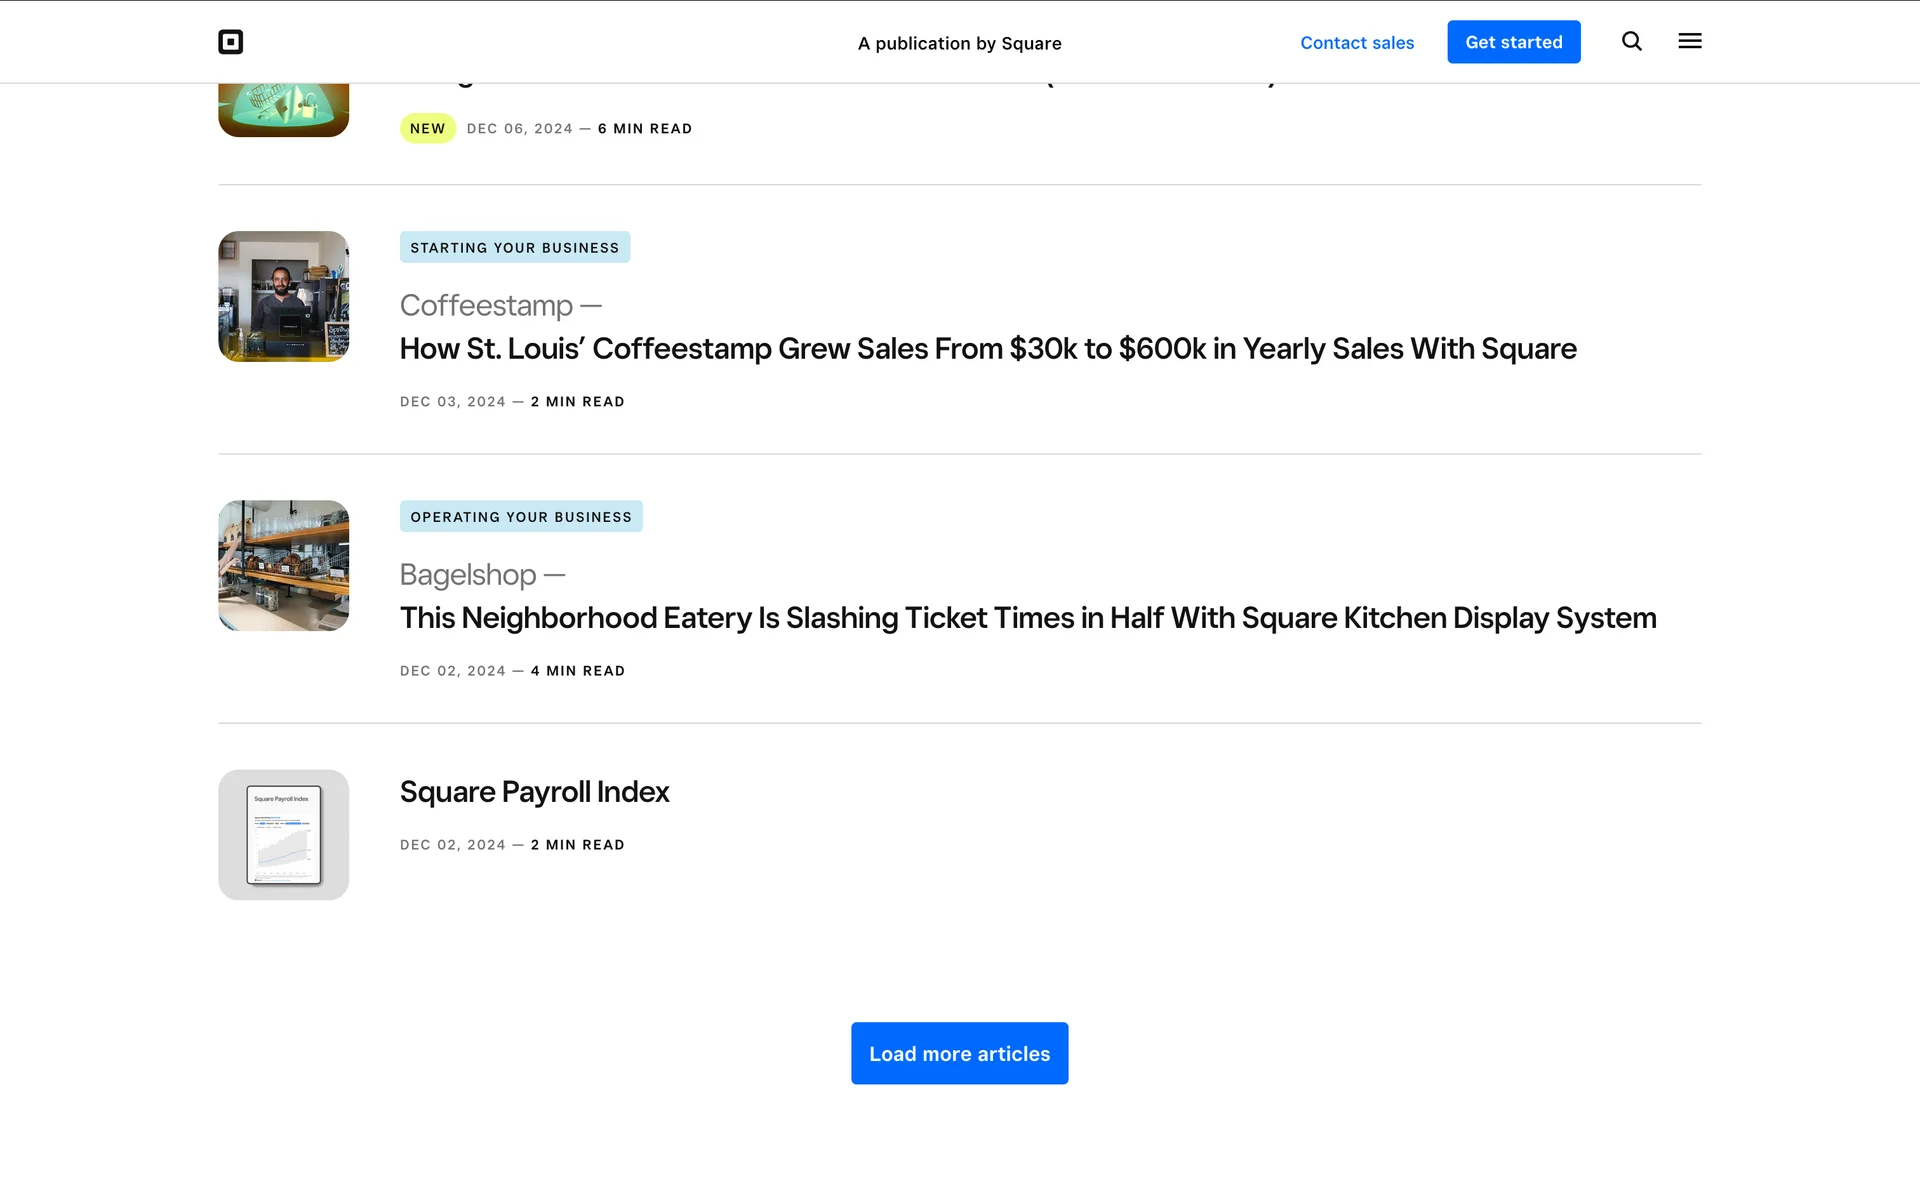Viewport: 1920px width, 1200px height.
Task: Select the Starting Your Business tag
Action: pyautogui.click(x=514, y=247)
